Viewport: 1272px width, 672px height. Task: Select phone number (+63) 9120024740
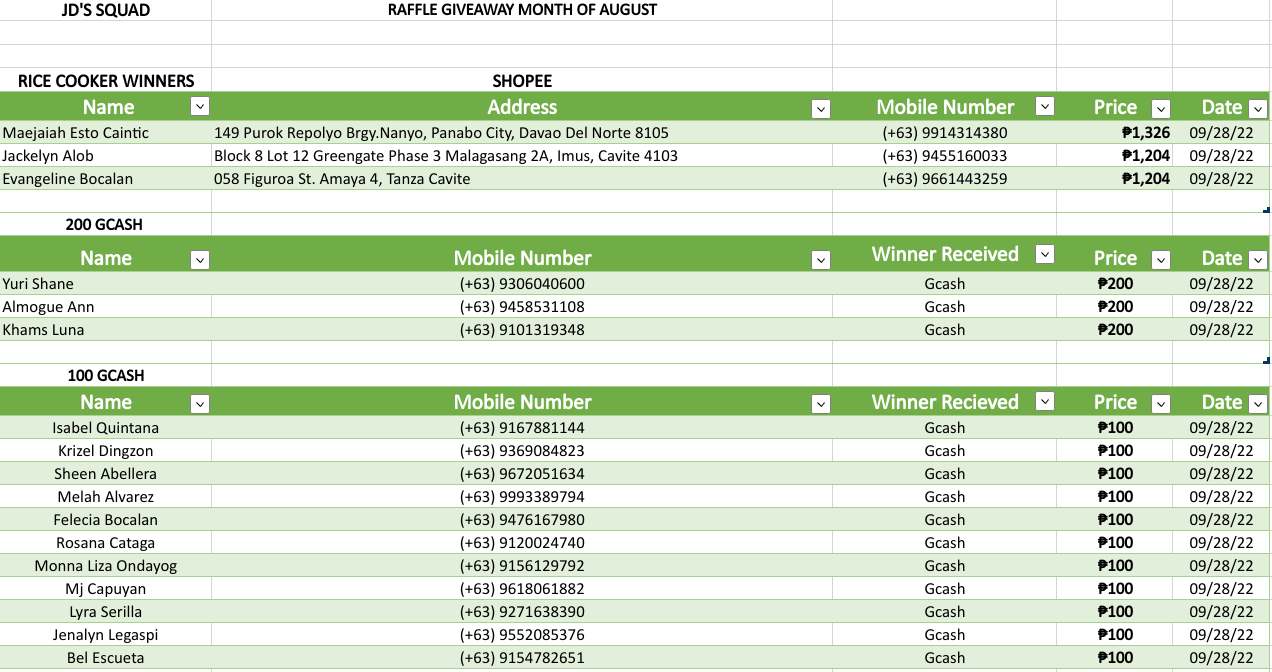pyautogui.click(x=522, y=543)
